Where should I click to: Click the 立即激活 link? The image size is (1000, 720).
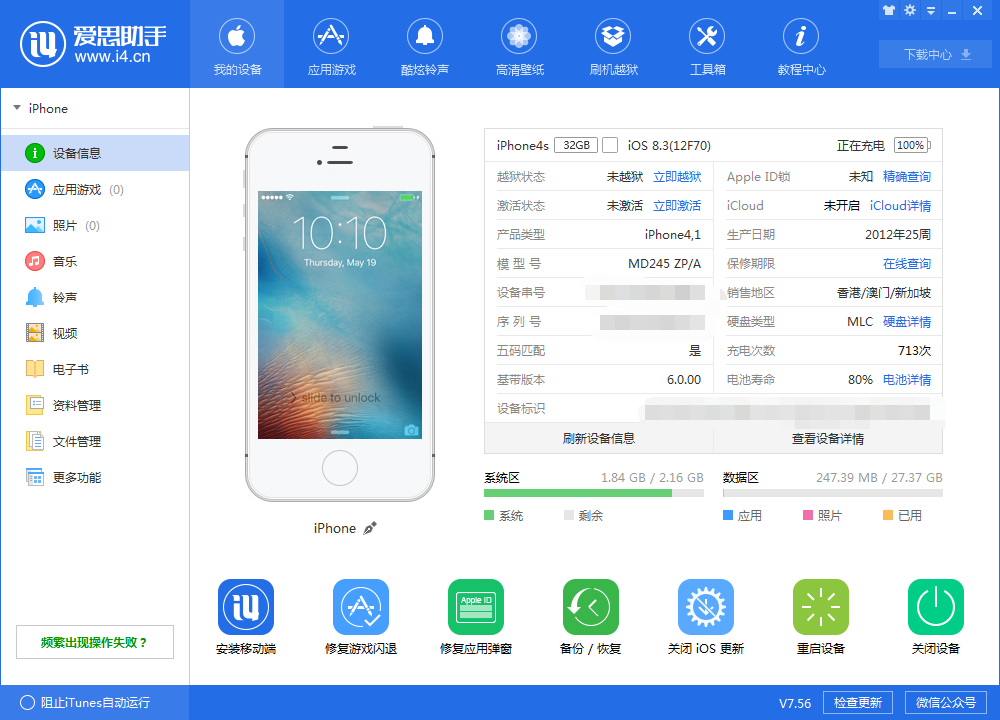[x=677, y=205]
